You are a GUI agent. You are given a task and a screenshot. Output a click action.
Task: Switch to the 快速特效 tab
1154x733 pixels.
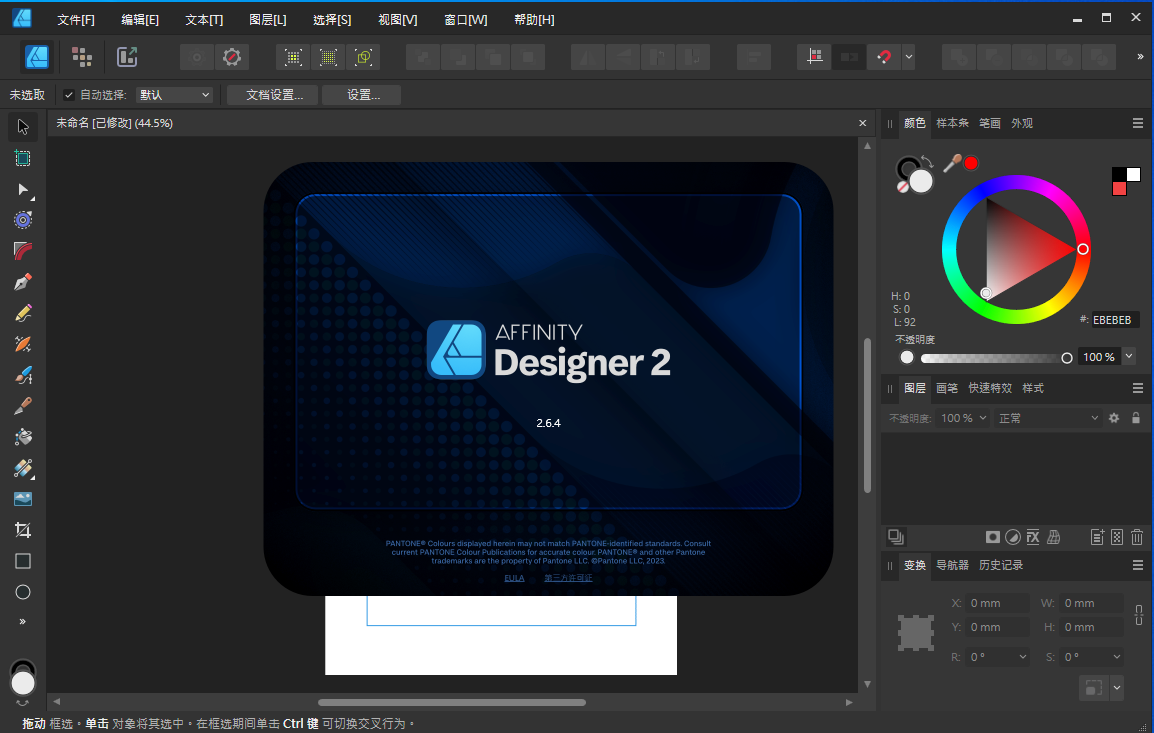click(990, 388)
